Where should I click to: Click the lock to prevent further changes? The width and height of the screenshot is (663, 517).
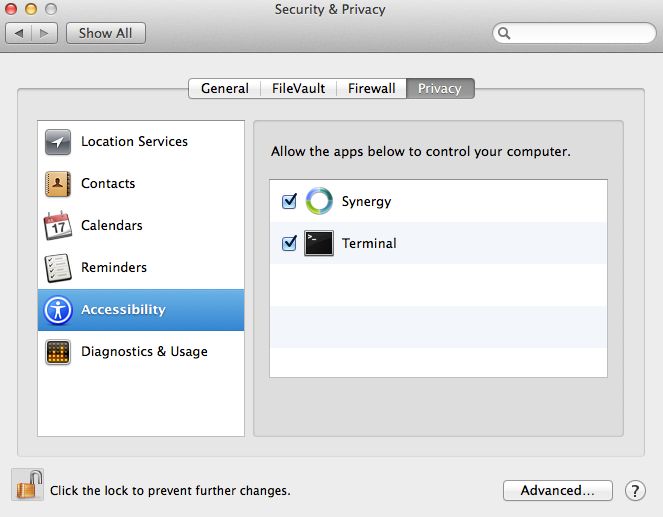click(28, 485)
